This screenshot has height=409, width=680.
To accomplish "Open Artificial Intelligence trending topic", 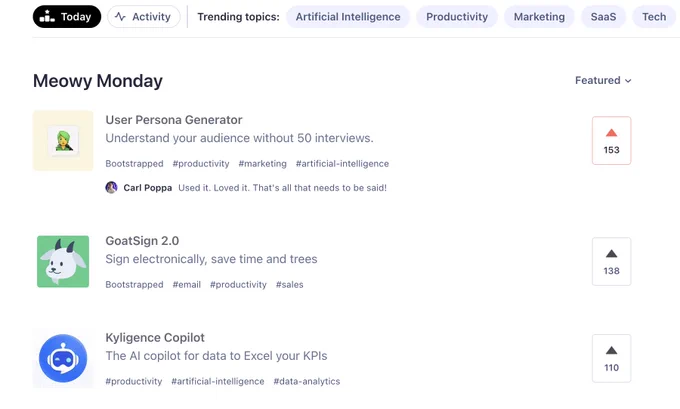I will coord(348,16).
